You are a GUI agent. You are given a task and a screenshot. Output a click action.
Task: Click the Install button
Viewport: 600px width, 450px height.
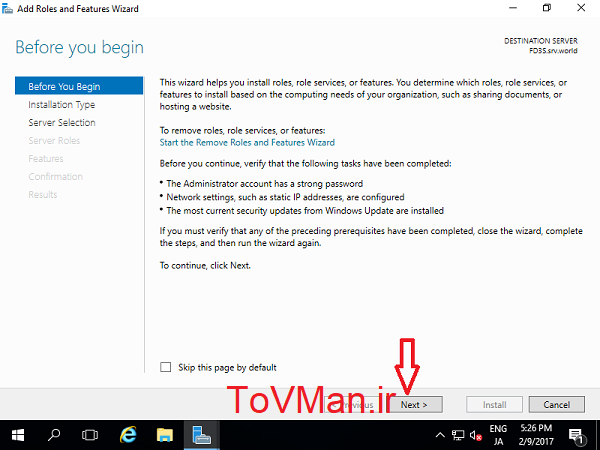(x=494, y=404)
